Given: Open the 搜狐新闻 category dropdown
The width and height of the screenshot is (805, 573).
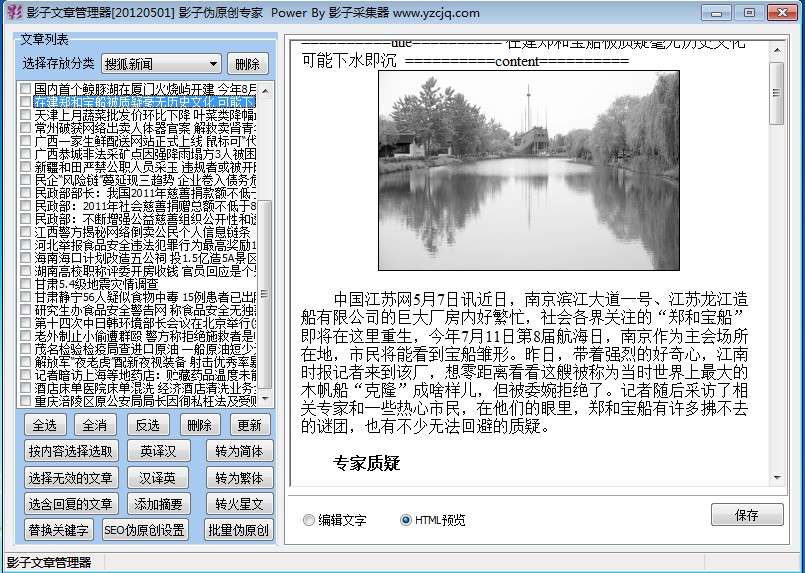Looking at the screenshot, I should pos(161,64).
